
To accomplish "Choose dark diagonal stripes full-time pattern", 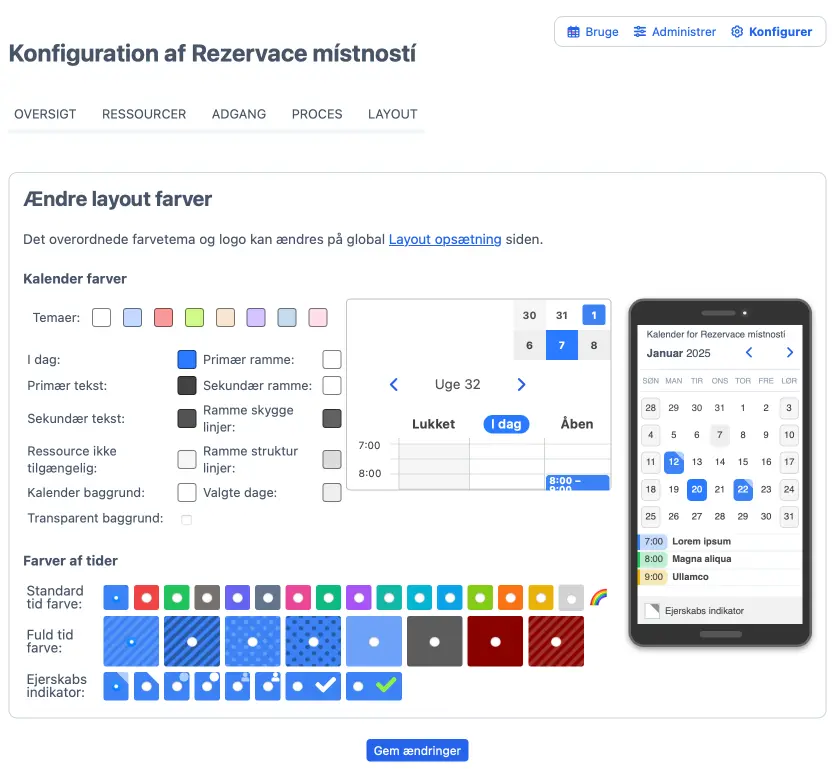I will point(192,641).
